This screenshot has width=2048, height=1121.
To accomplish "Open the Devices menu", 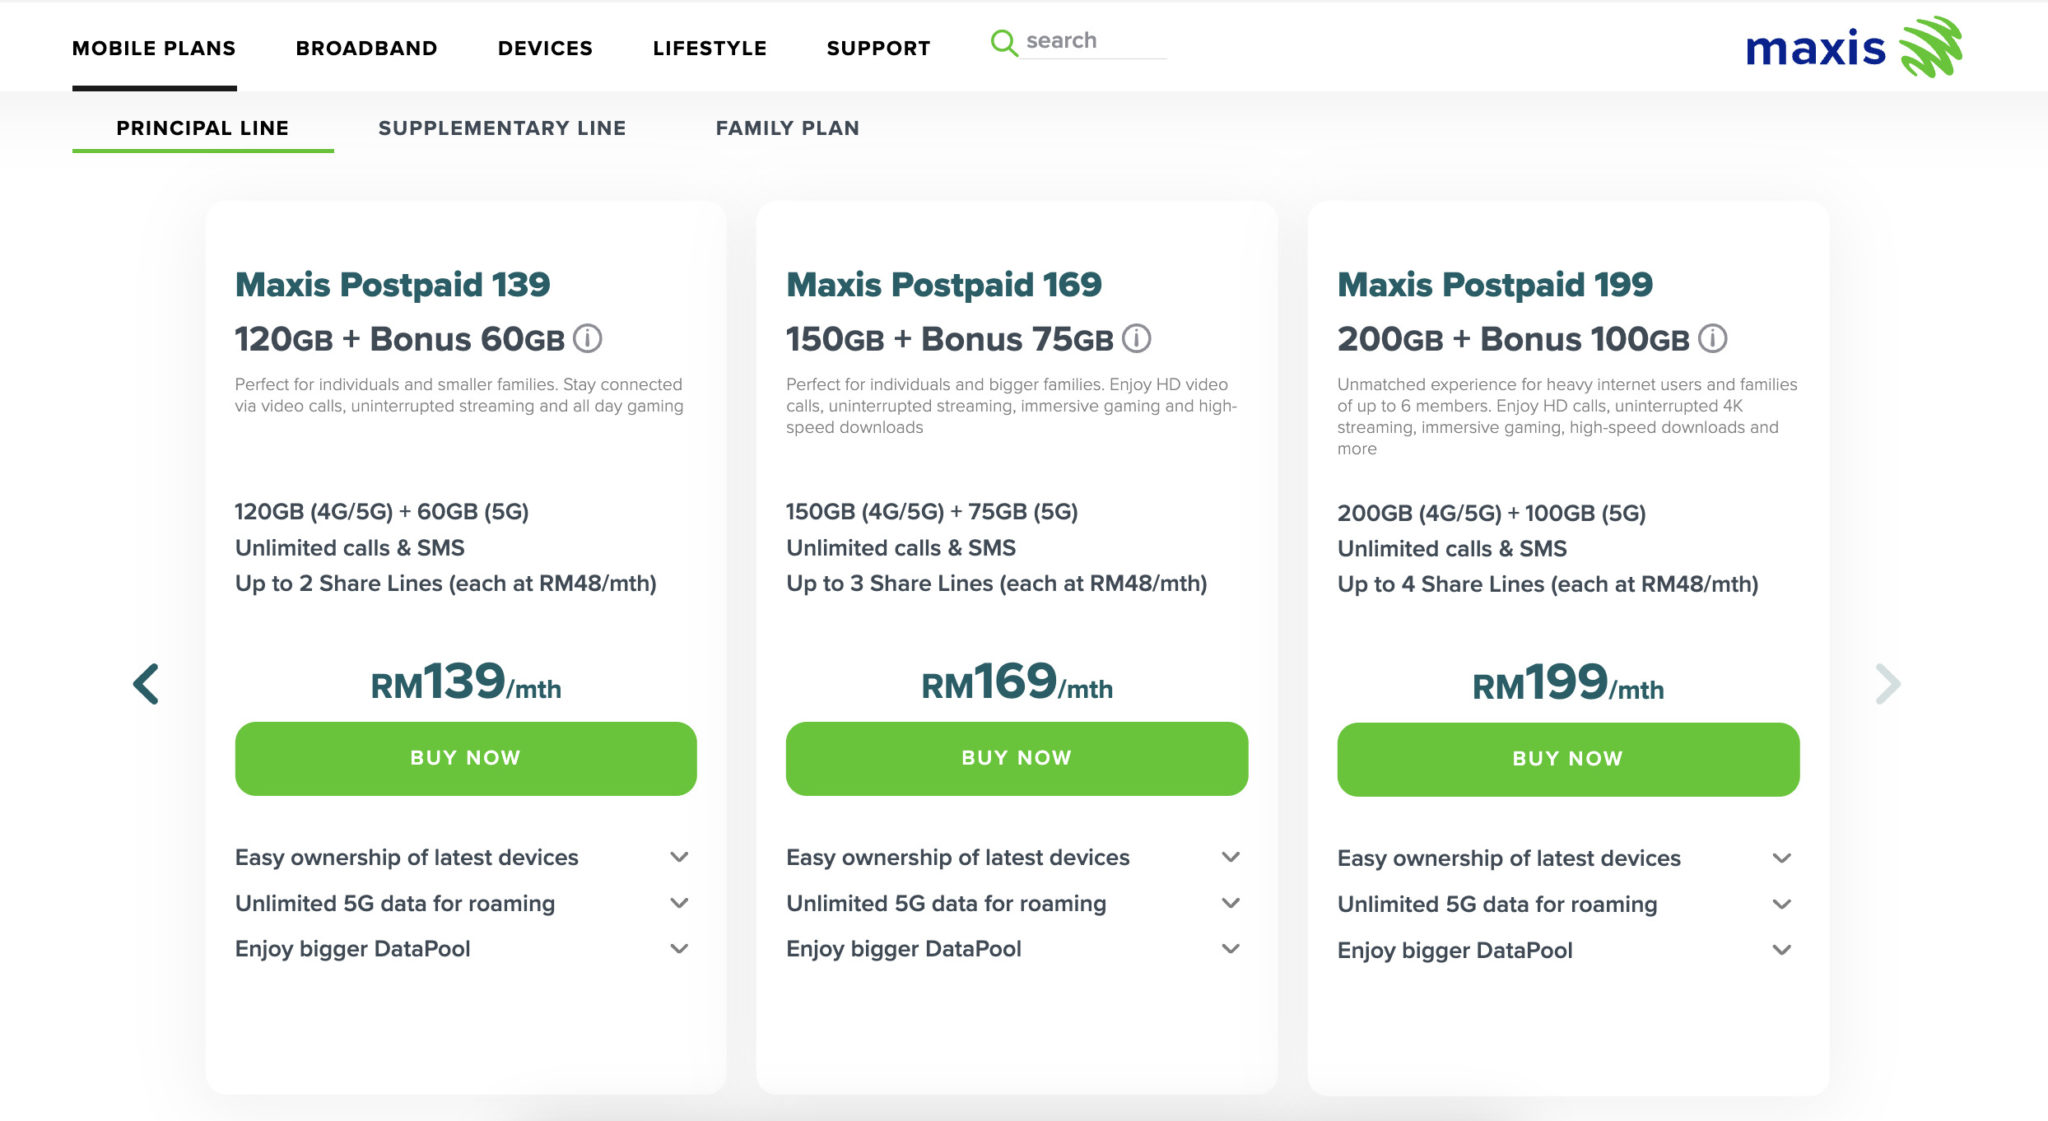I will pyautogui.click(x=545, y=48).
